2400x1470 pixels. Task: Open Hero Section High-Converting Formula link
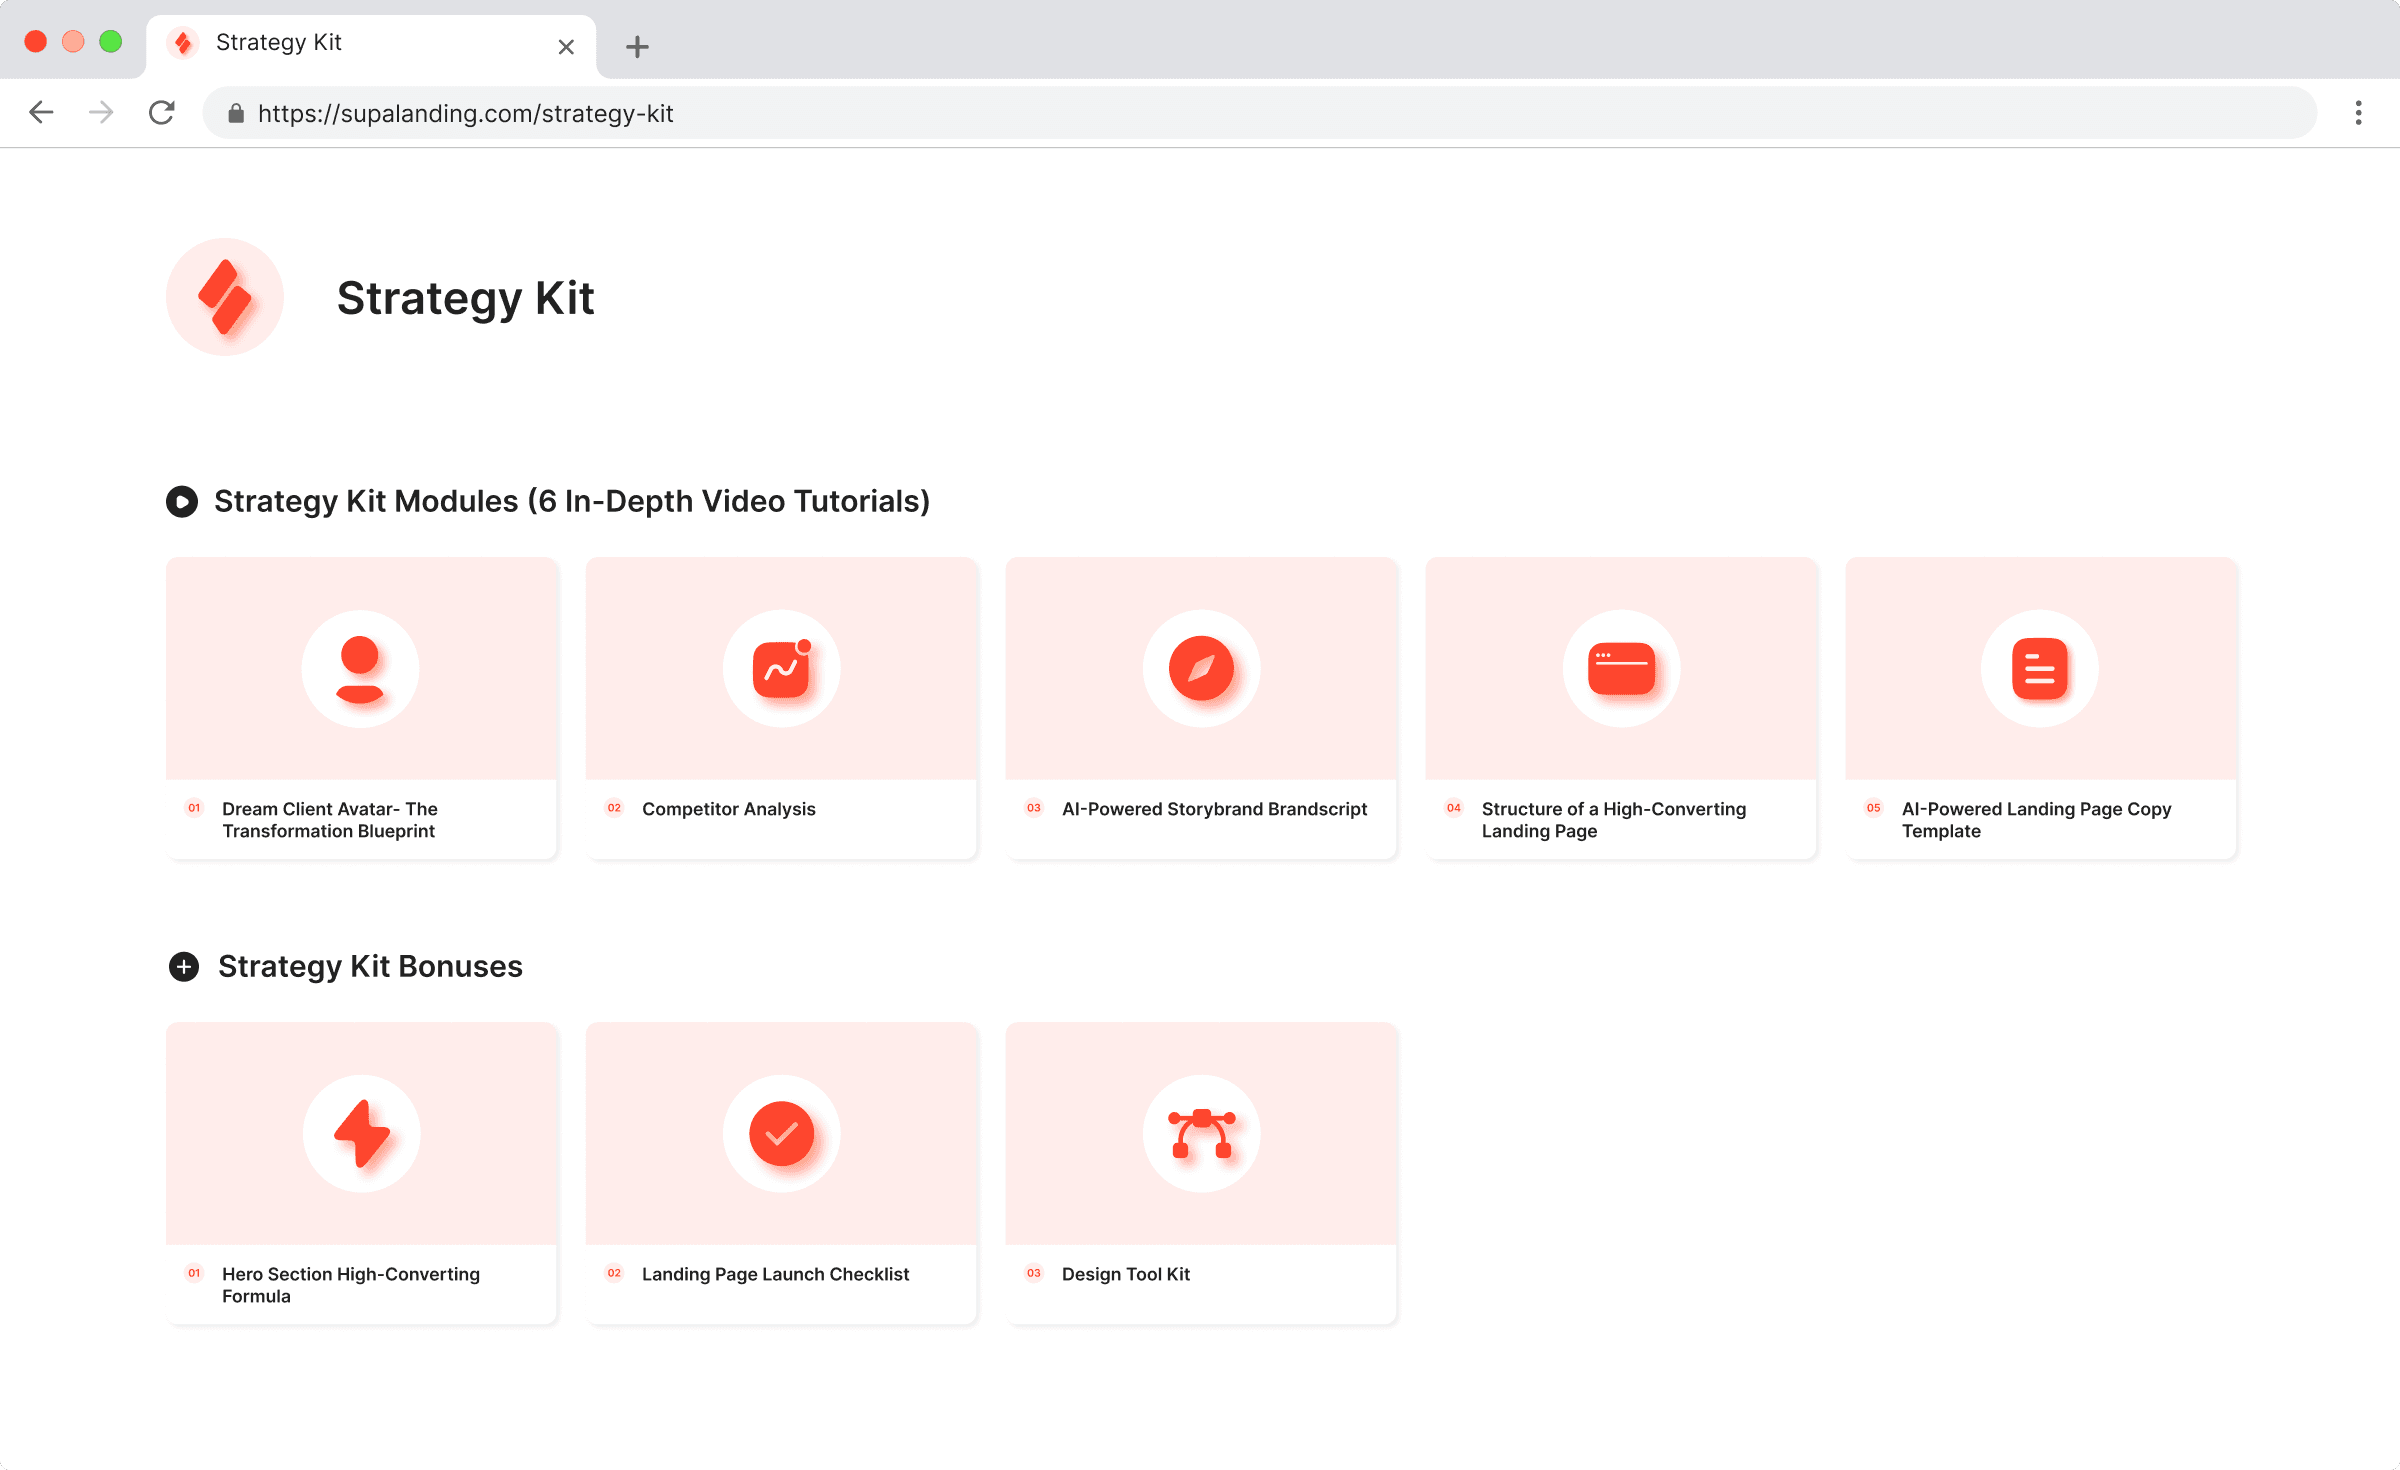tap(351, 1285)
